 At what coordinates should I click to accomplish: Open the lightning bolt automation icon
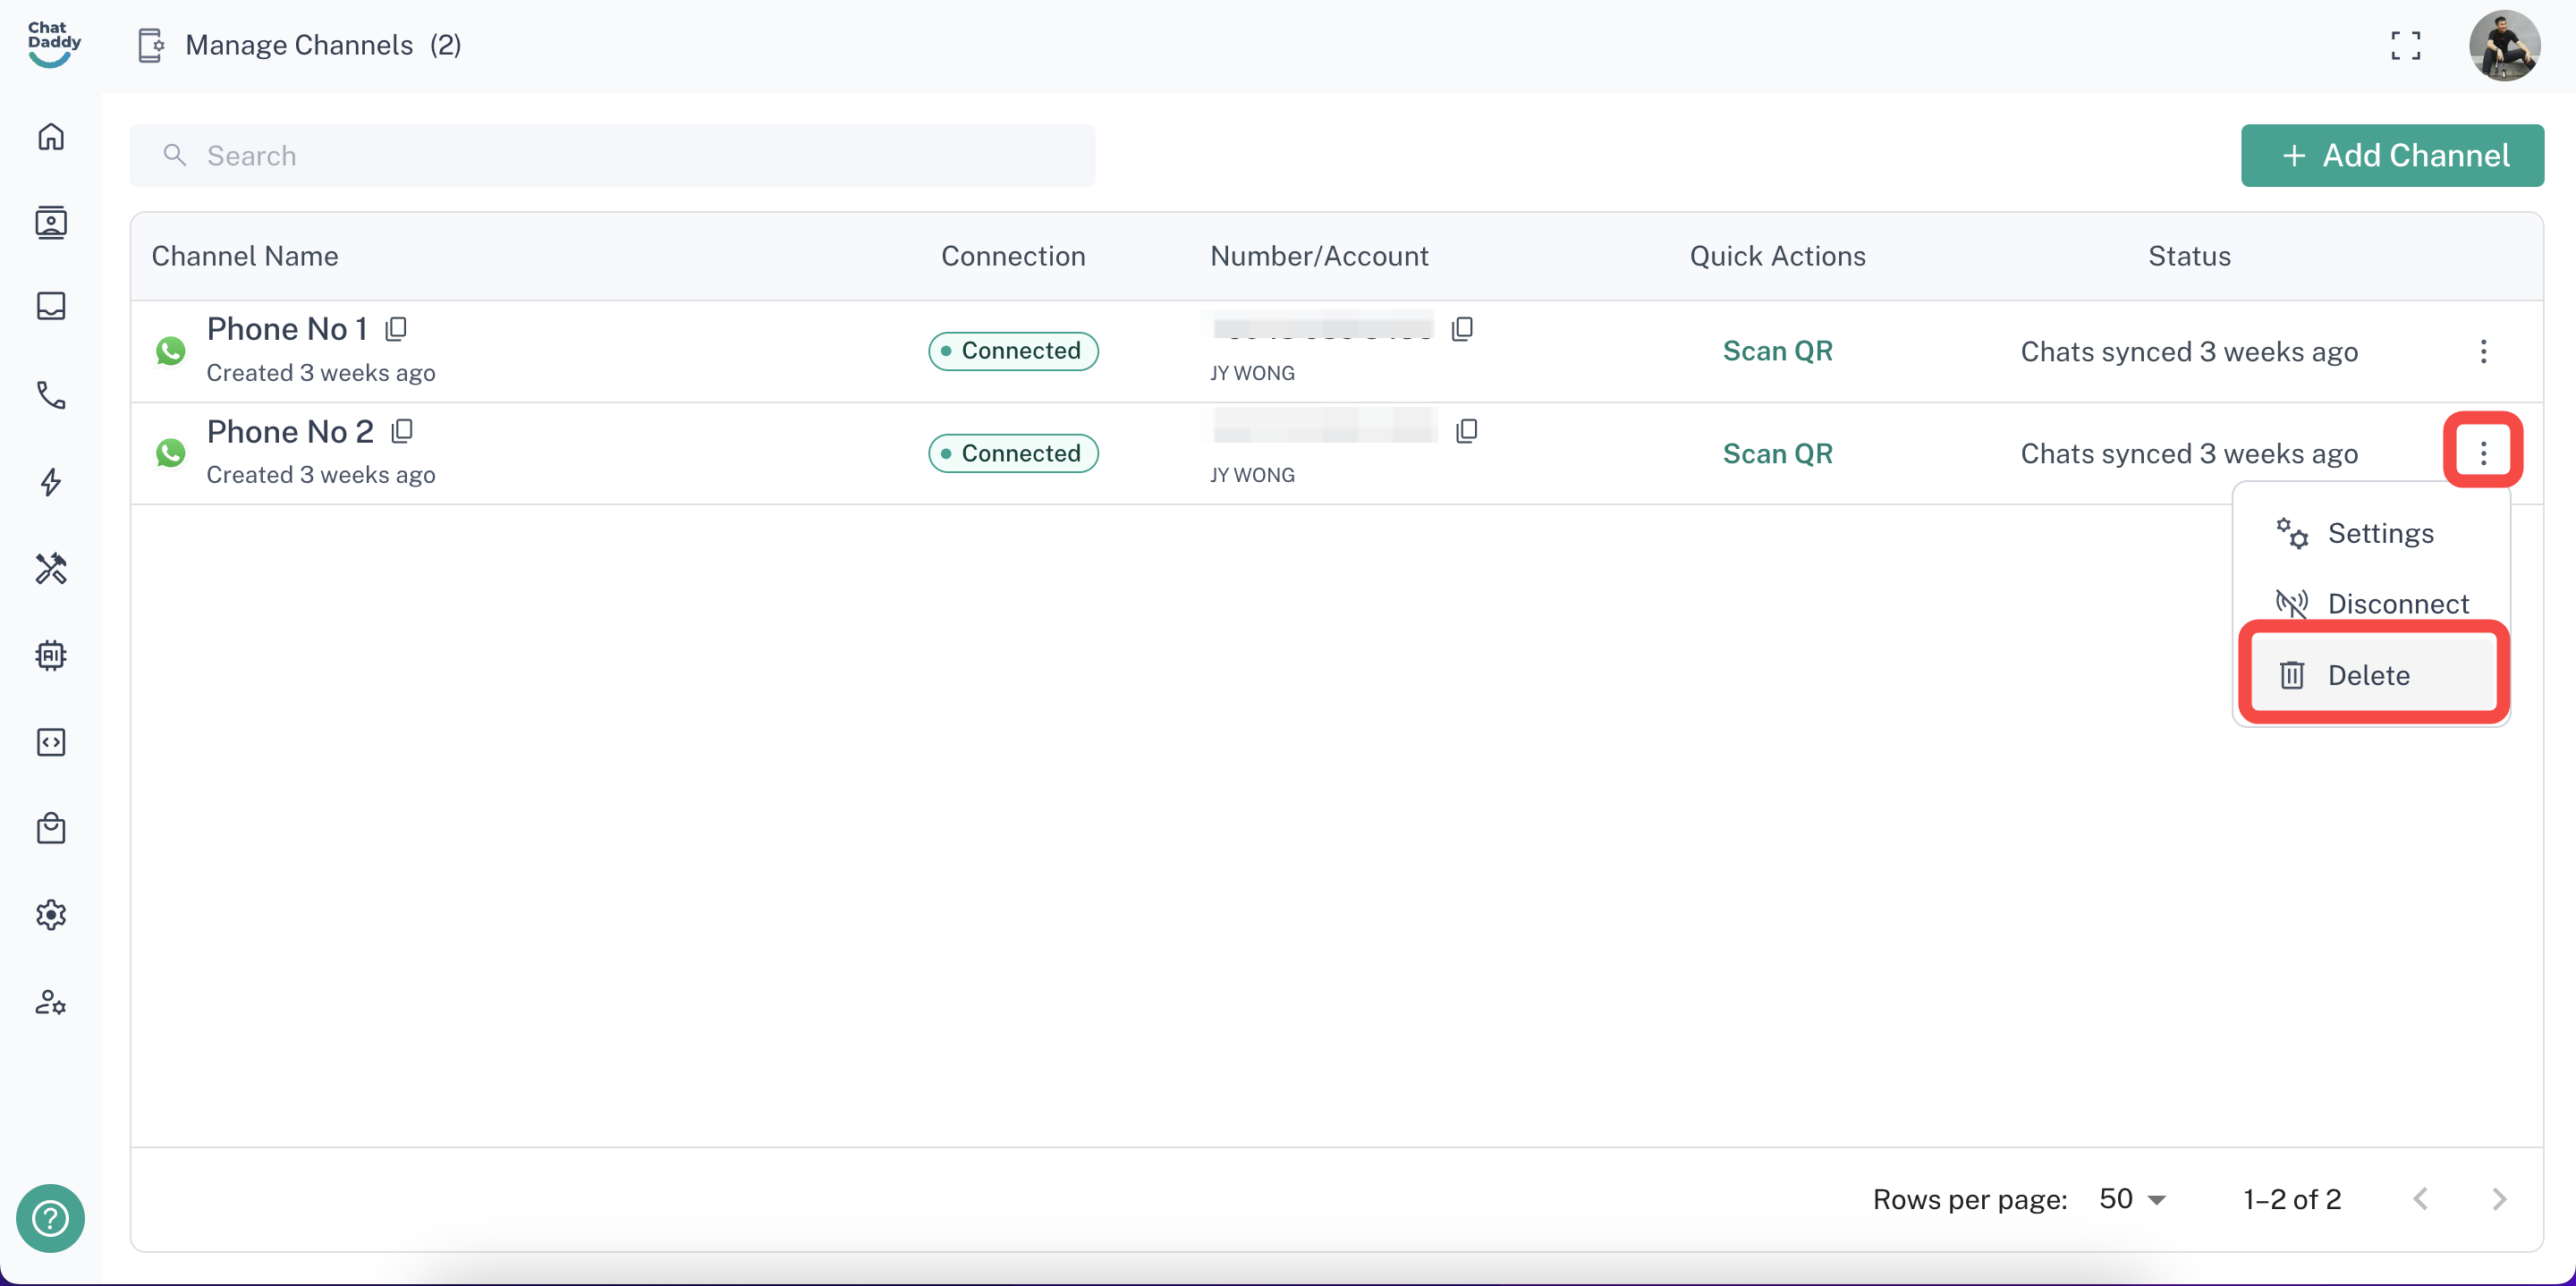(x=51, y=482)
